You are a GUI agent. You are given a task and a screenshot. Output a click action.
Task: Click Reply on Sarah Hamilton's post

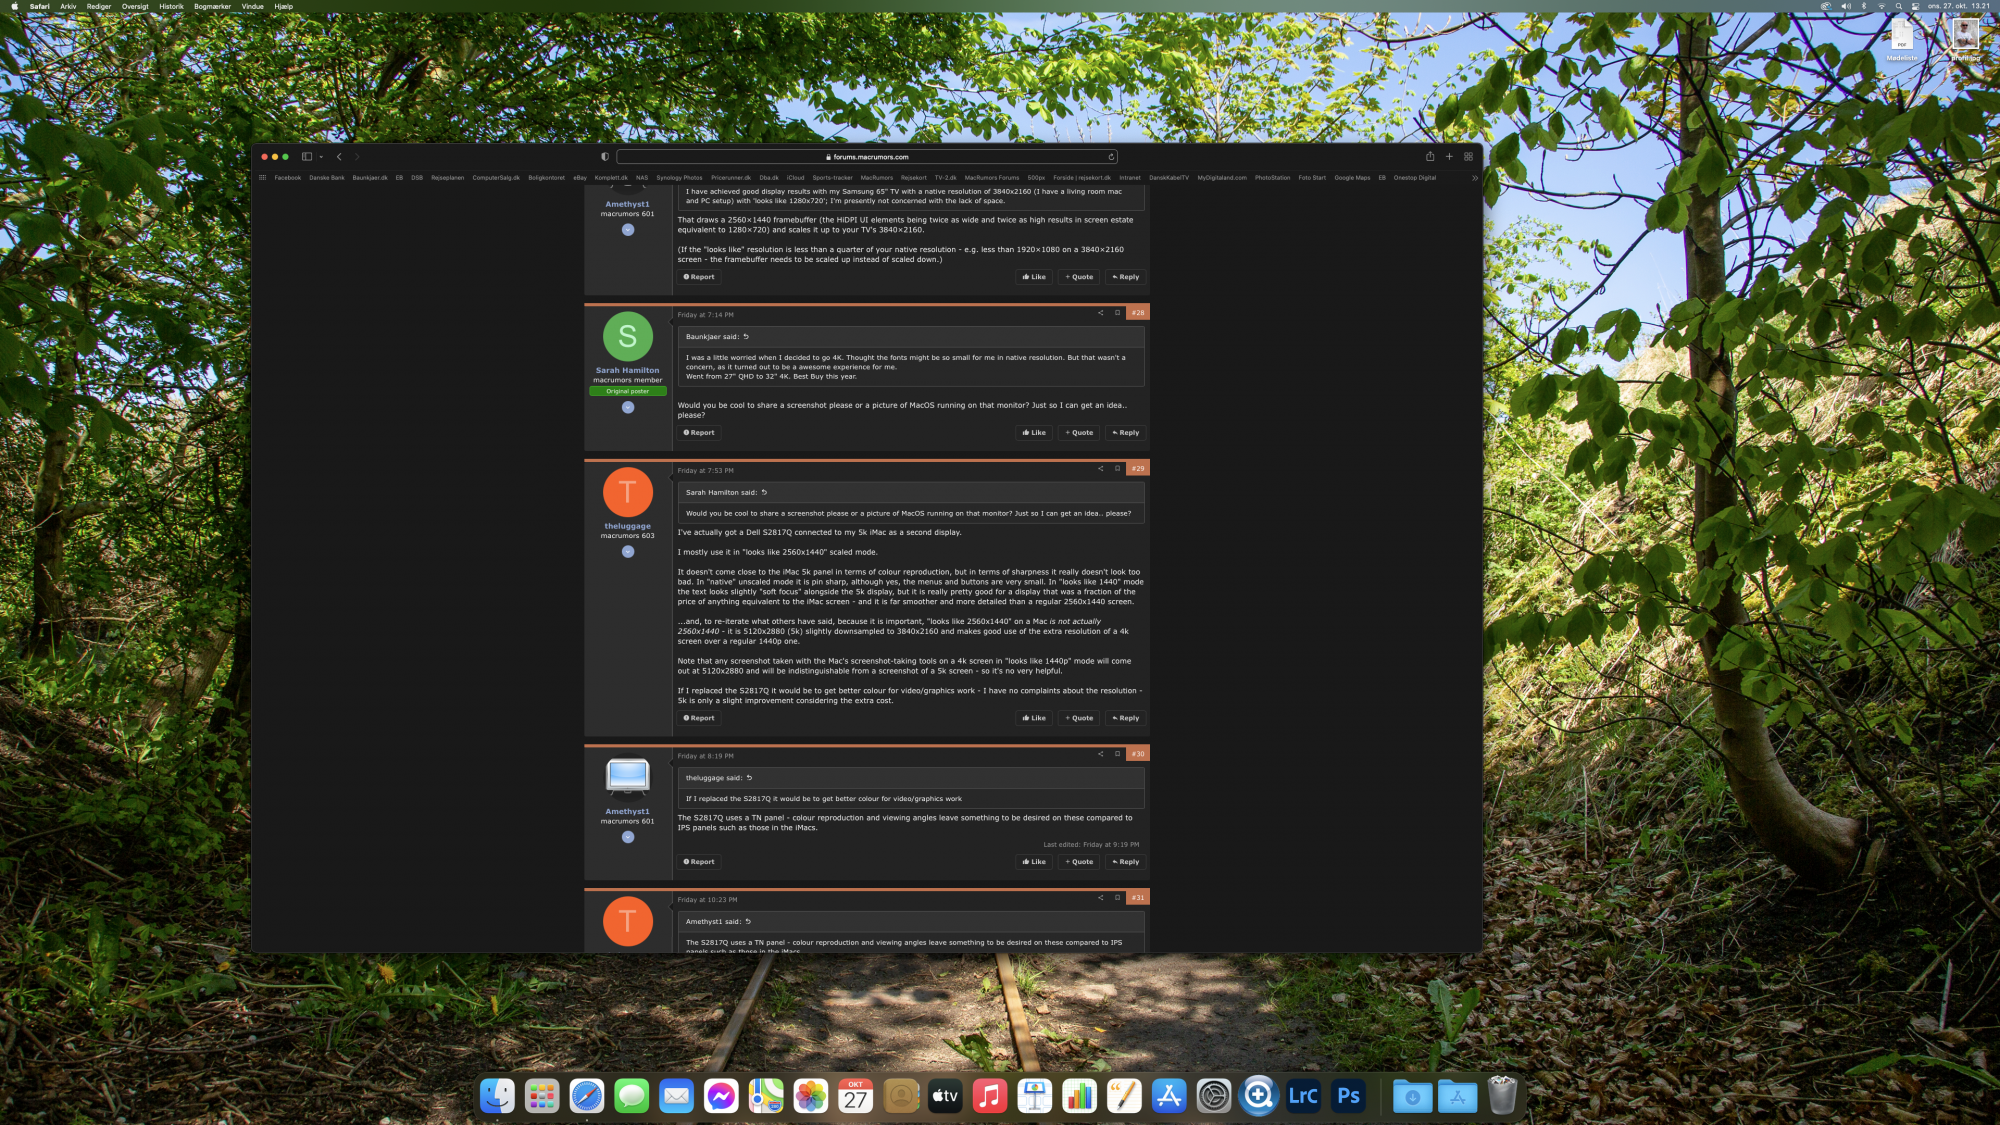(x=1126, y=433)
